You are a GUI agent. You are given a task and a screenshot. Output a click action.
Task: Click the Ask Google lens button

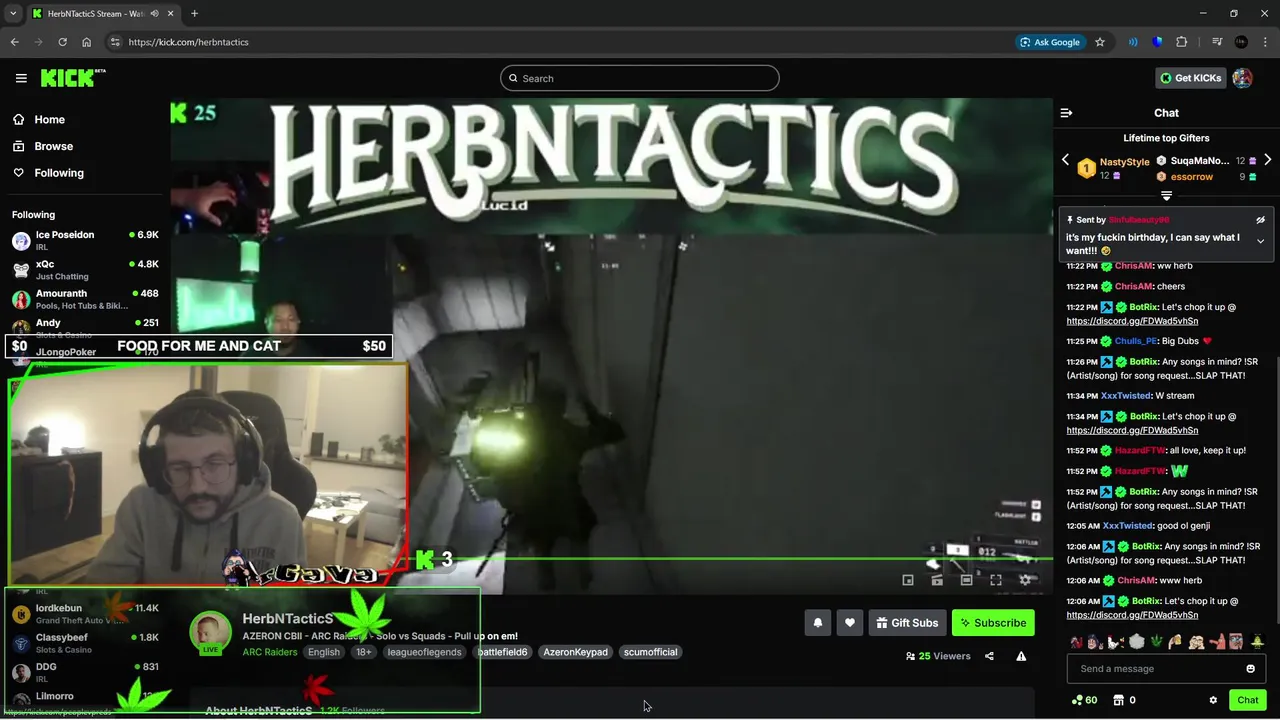[1049, 42]
